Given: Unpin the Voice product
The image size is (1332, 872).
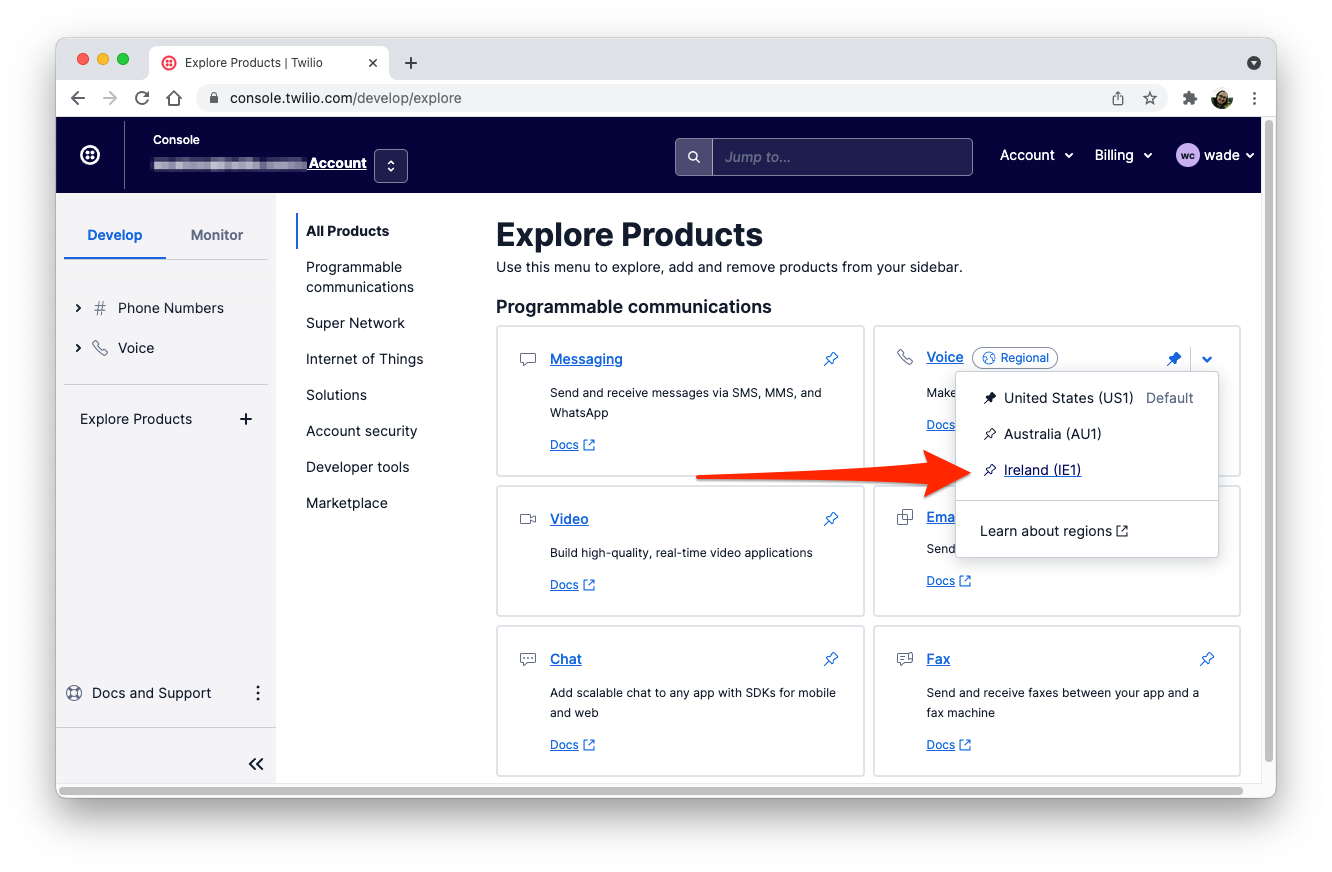Looking at the screenshot, I should coord(1174,358).
